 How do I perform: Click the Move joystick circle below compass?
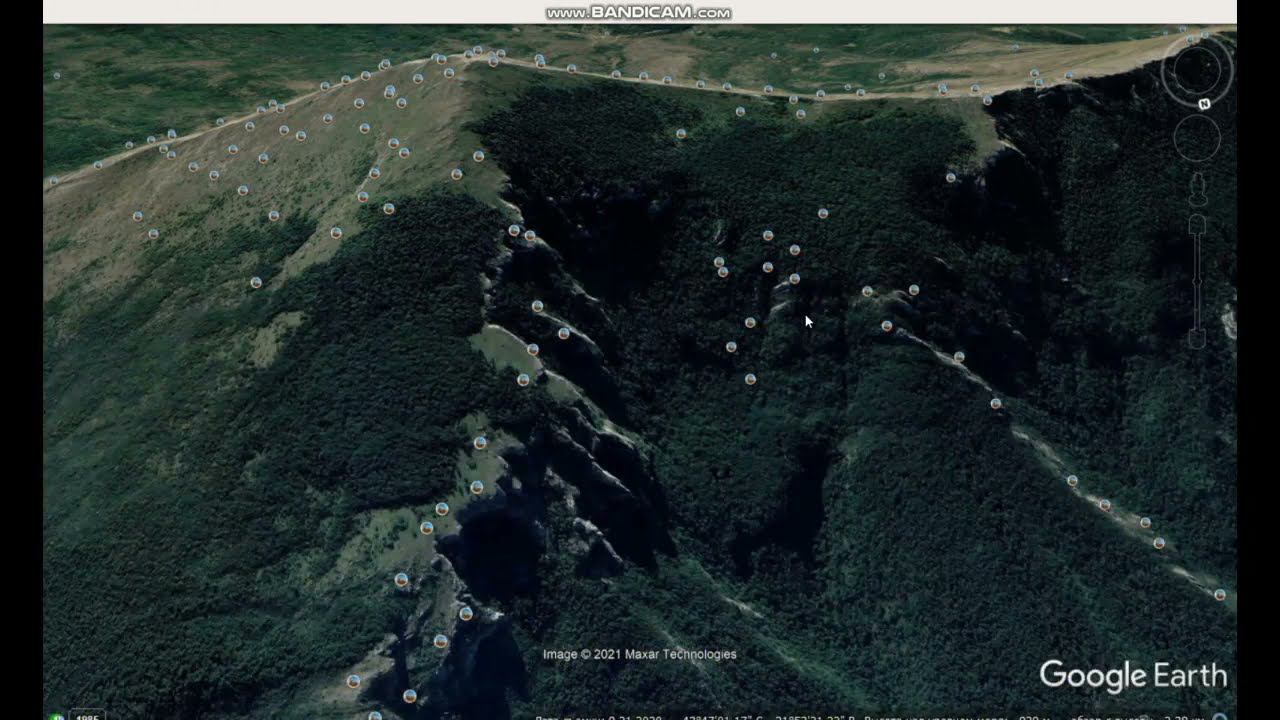(1197, 137)
